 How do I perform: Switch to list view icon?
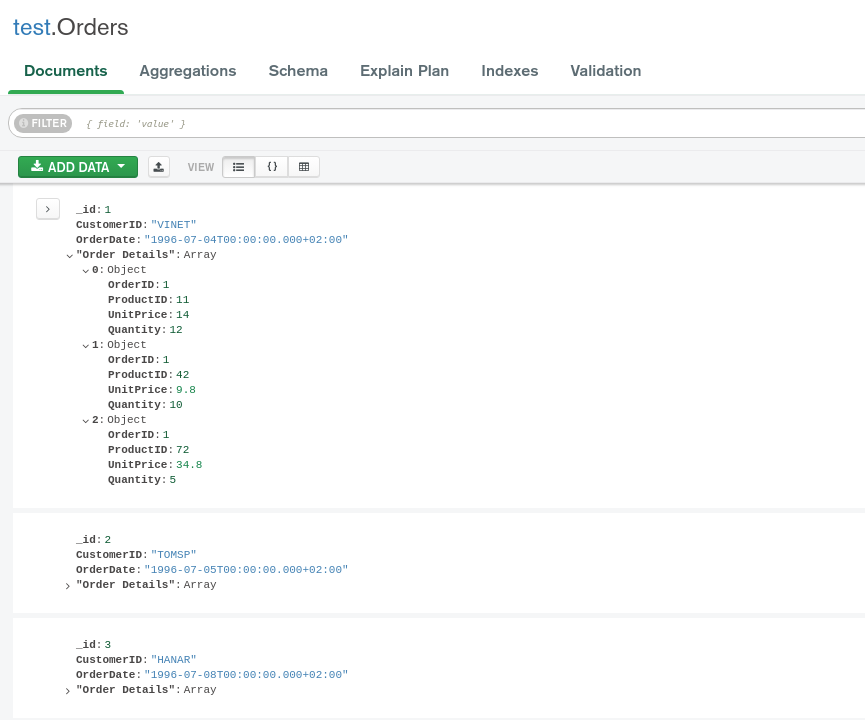click(x=238, y=167)
